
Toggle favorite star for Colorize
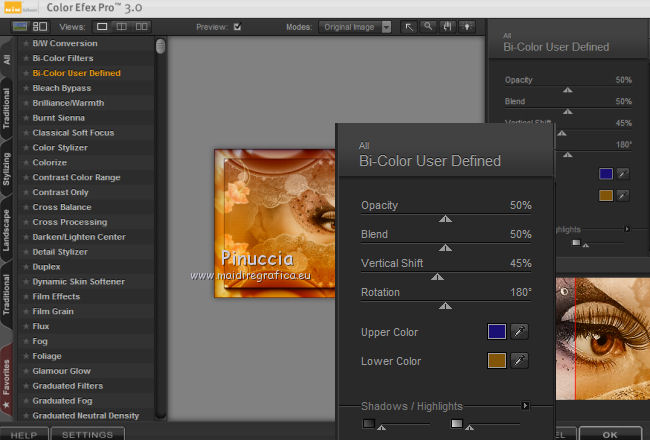coord(26,163)
